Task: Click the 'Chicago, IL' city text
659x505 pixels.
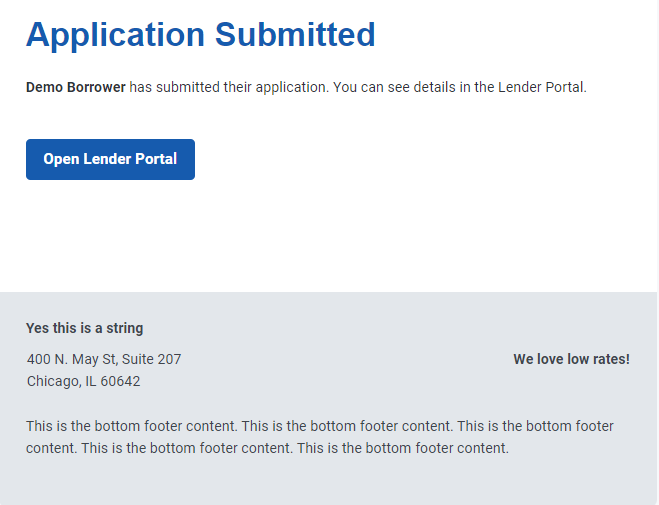Action: 61,381
